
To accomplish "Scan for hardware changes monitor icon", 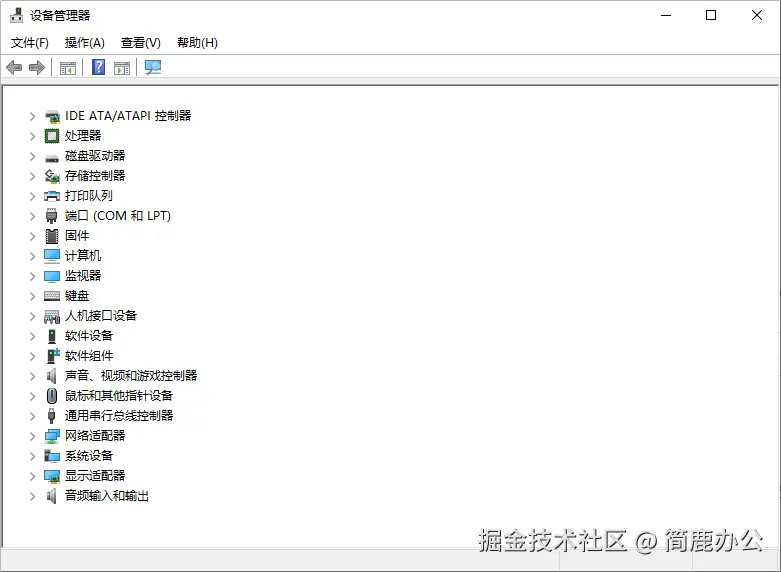I will click(x=153, y=67).
